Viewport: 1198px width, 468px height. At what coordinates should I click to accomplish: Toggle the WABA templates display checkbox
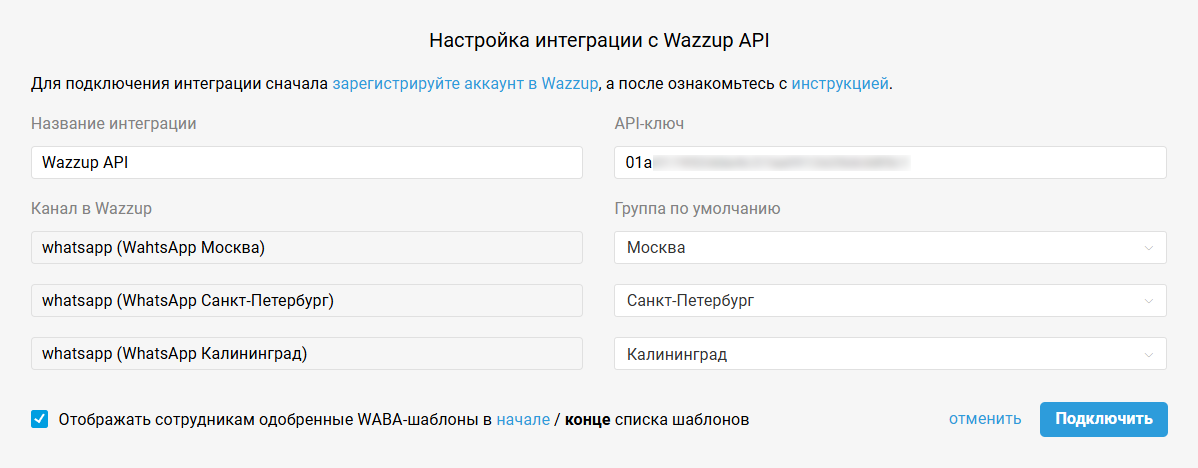point(40,420)
